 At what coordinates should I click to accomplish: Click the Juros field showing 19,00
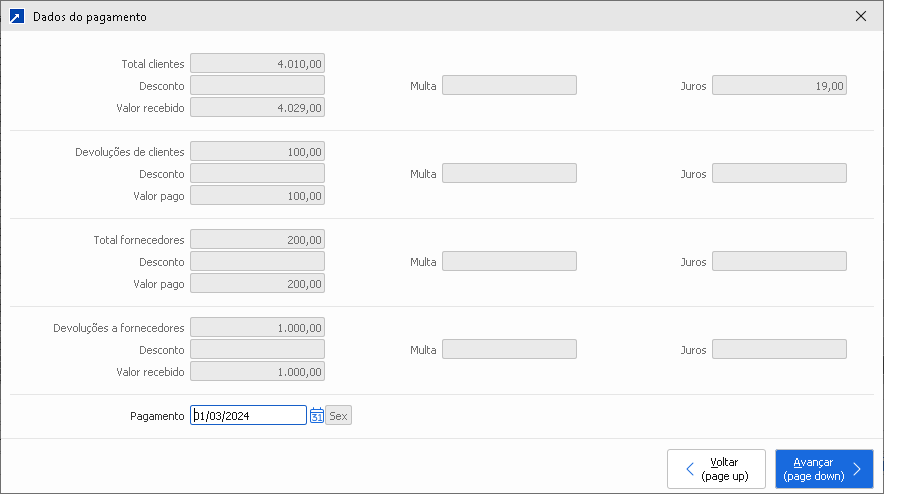click(x=779, y=86)
